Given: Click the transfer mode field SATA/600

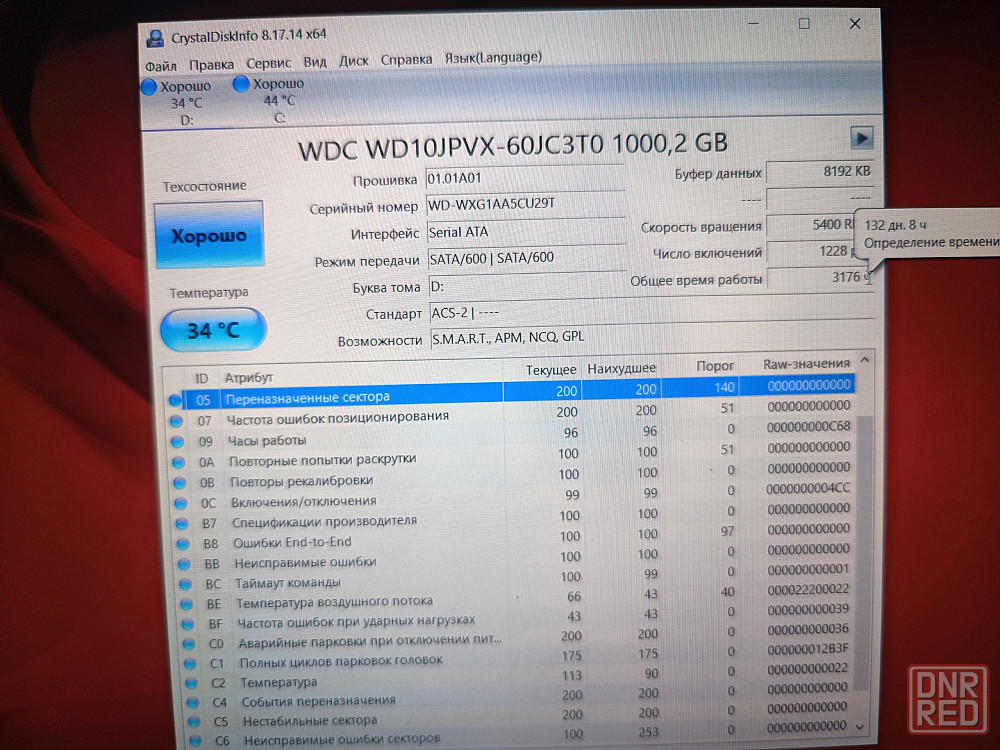Looking at the screenshot, I should tap(527, 258).
